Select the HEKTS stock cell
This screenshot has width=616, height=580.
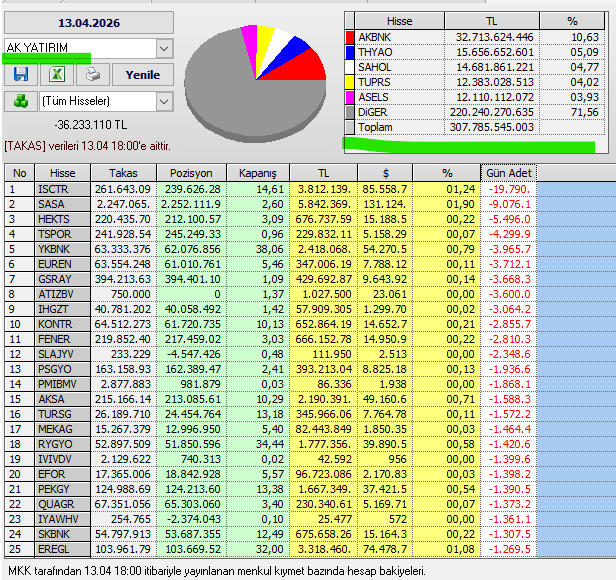pos(62,219)
